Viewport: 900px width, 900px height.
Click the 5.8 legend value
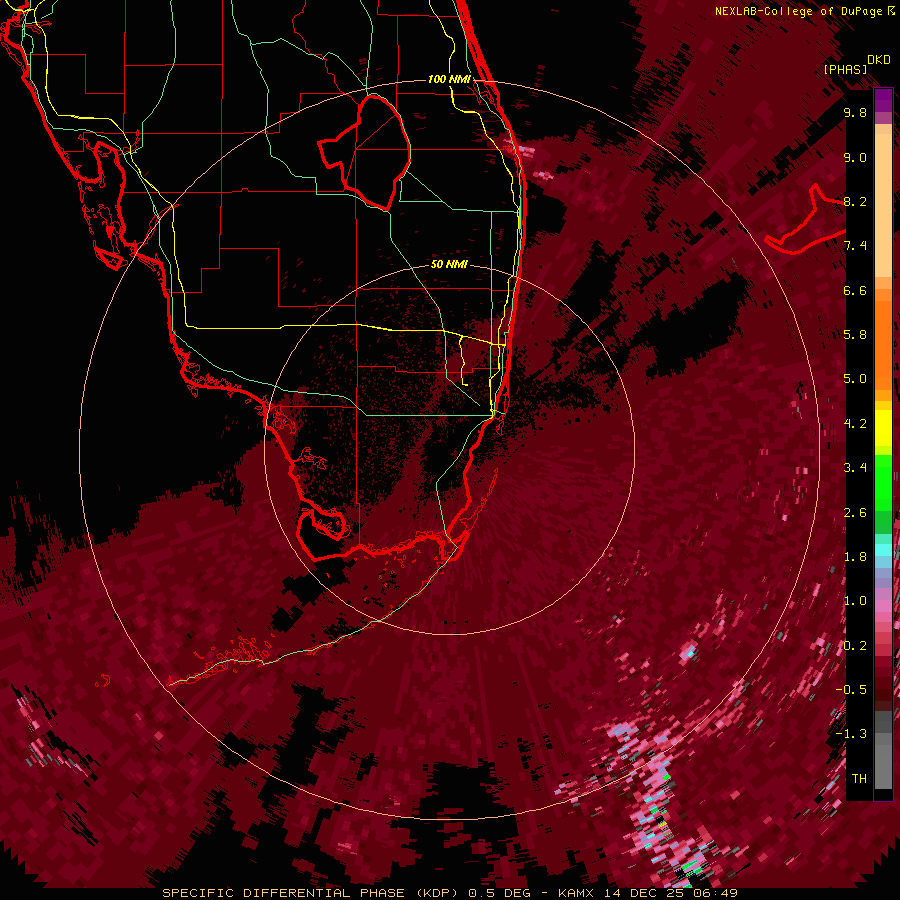click(x=855, y=335)
